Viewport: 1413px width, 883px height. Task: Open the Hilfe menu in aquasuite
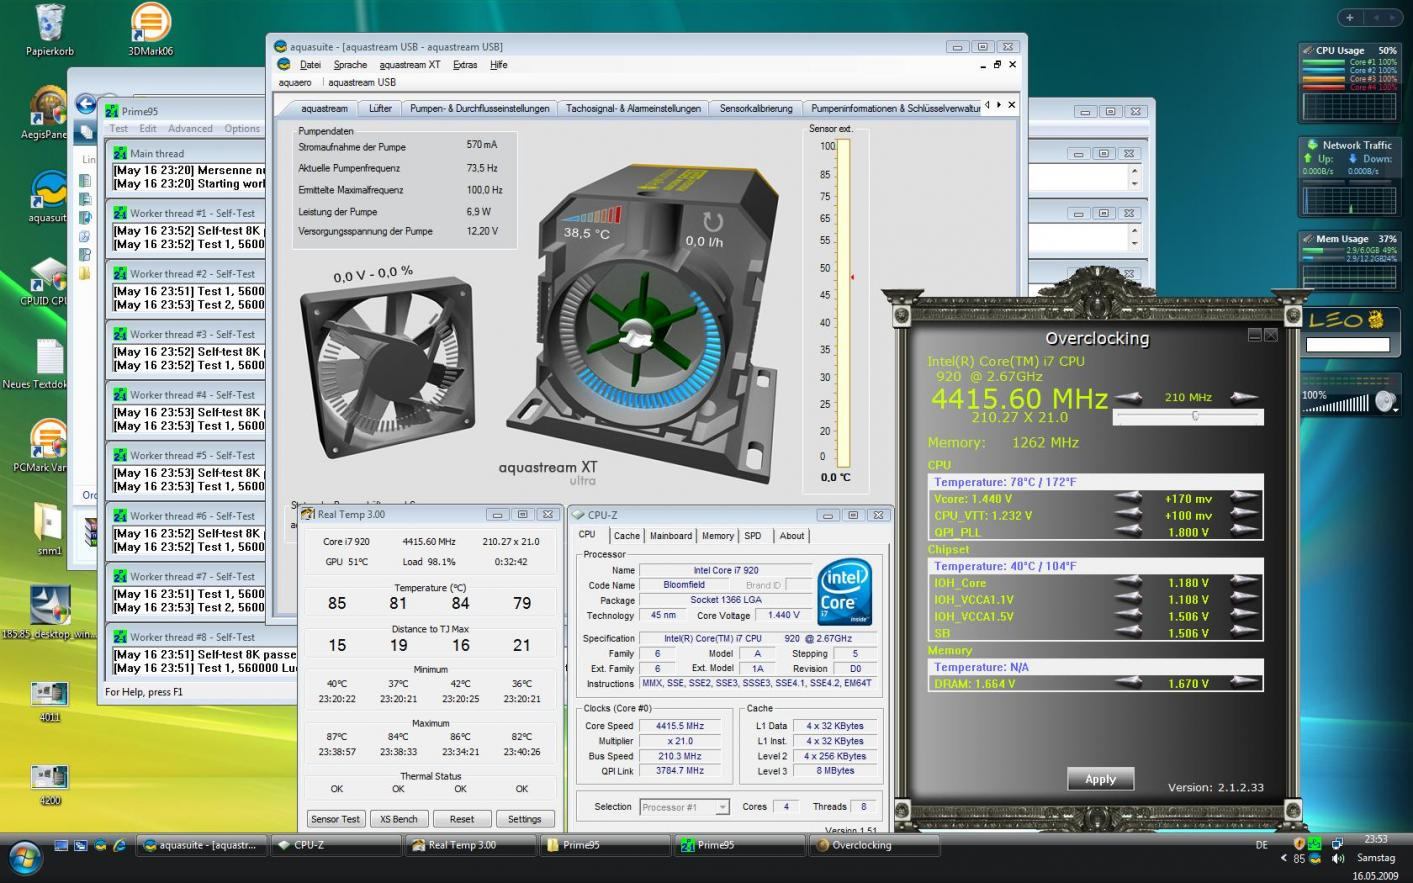pos(499,65)
